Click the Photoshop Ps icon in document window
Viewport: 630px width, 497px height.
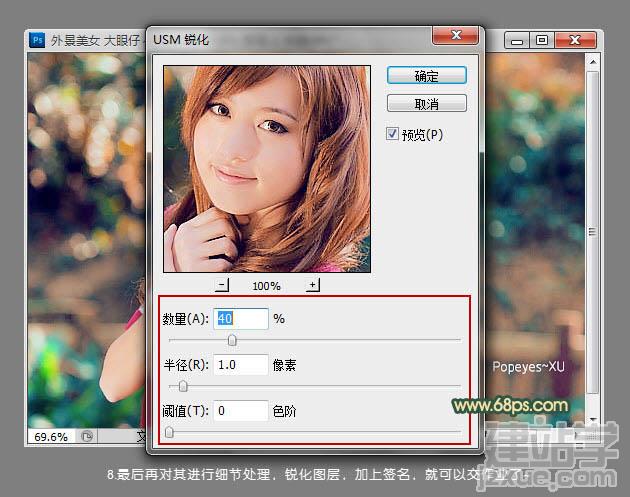coord(37,40)
